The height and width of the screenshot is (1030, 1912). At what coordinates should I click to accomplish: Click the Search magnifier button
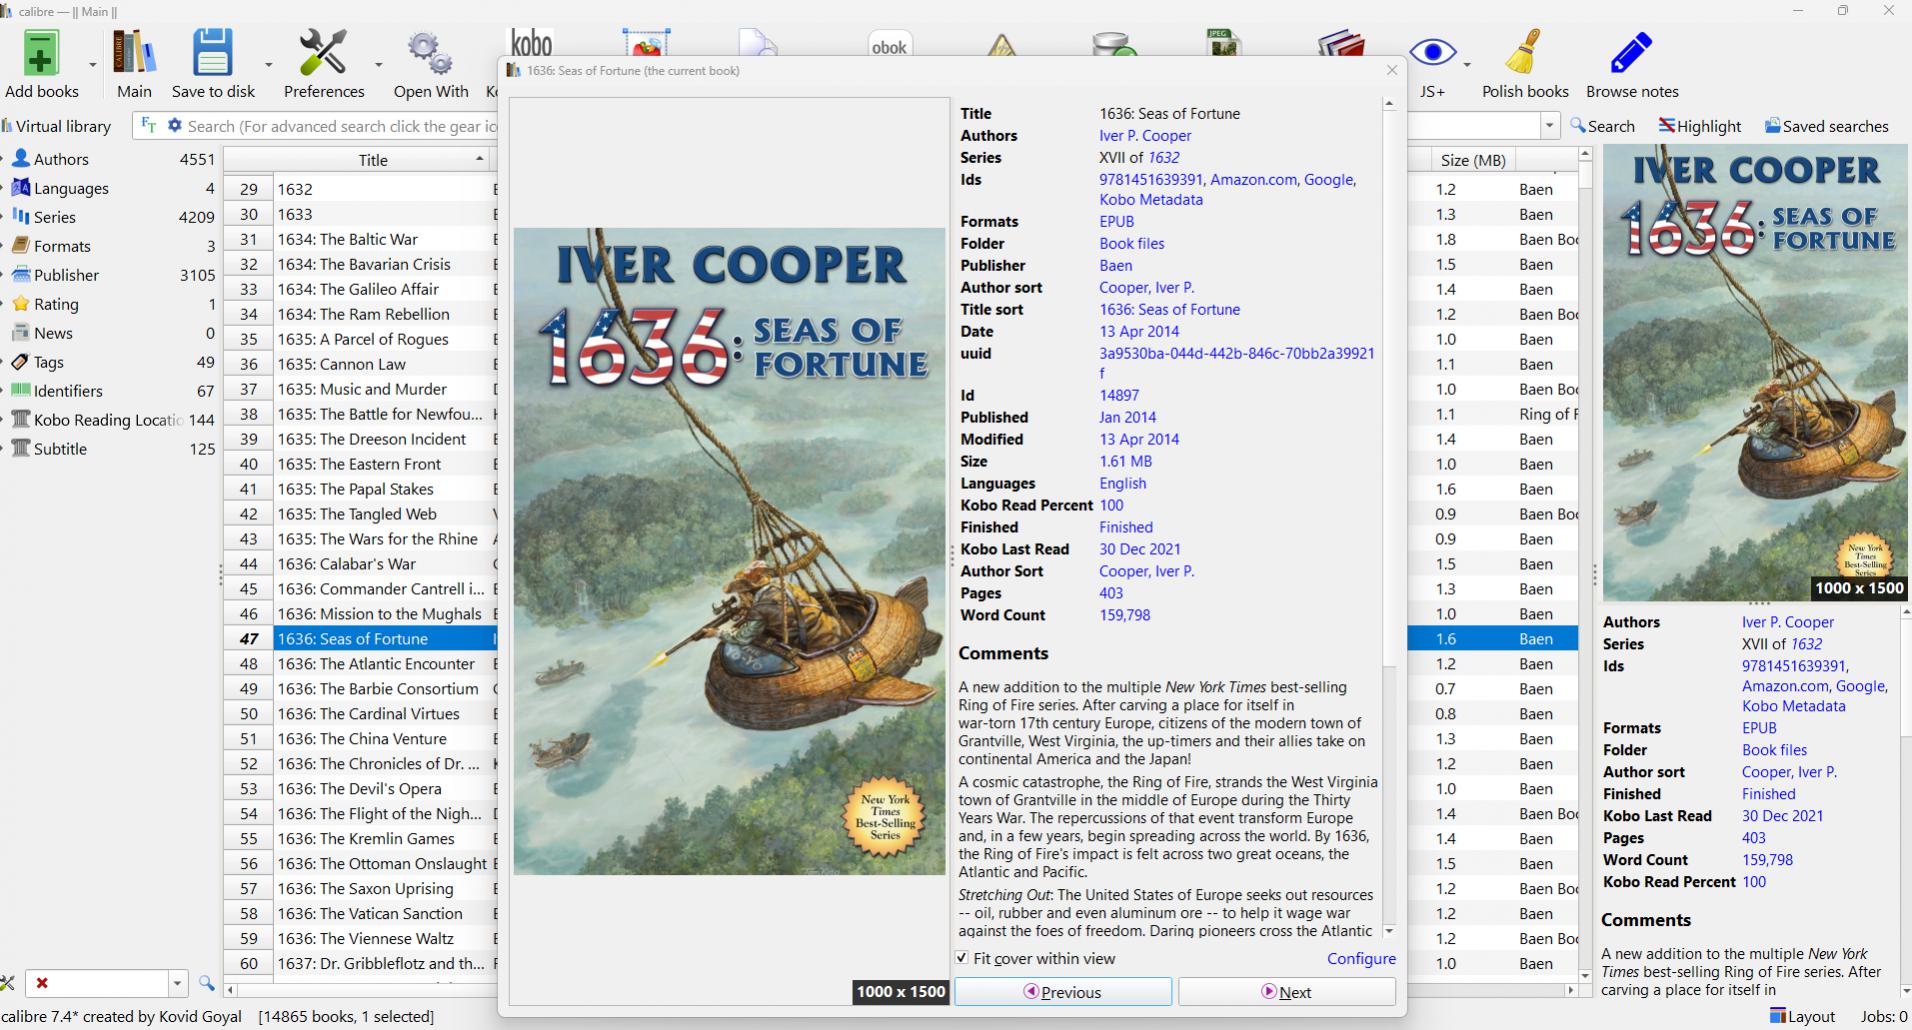[1602, 126]
